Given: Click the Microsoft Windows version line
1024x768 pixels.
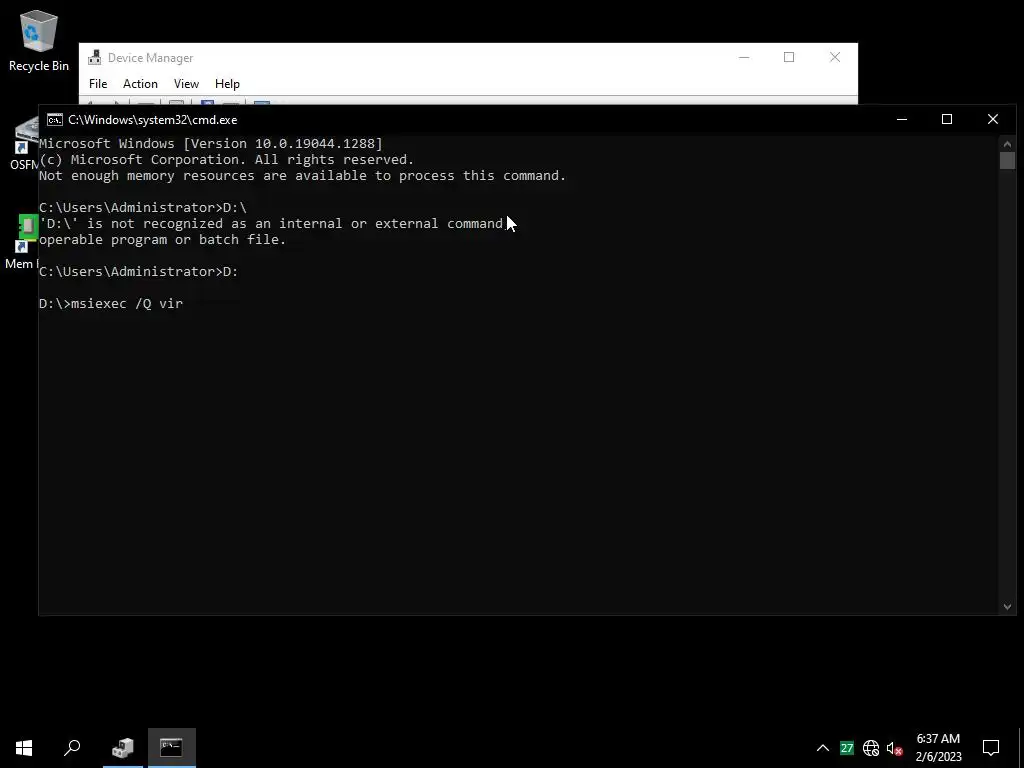Looking at the screenshot, I should pyautogui.click(x=211, y=144).
